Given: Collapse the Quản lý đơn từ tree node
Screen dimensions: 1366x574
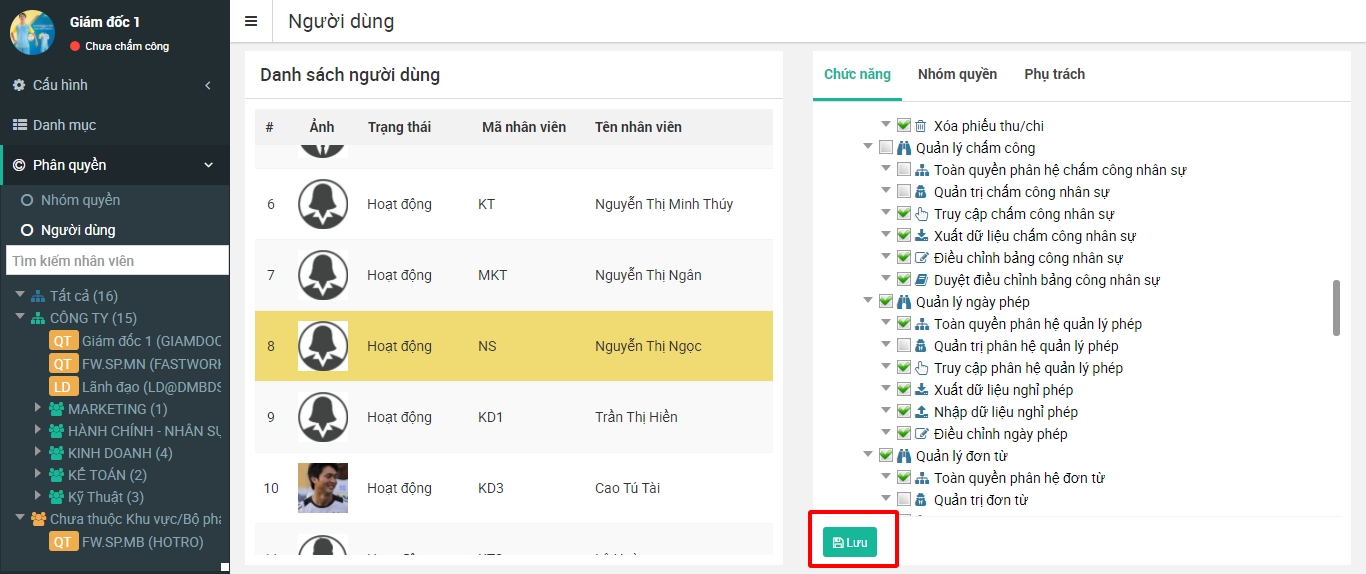Looking at the screenshot, I should [x=868, y=456].
